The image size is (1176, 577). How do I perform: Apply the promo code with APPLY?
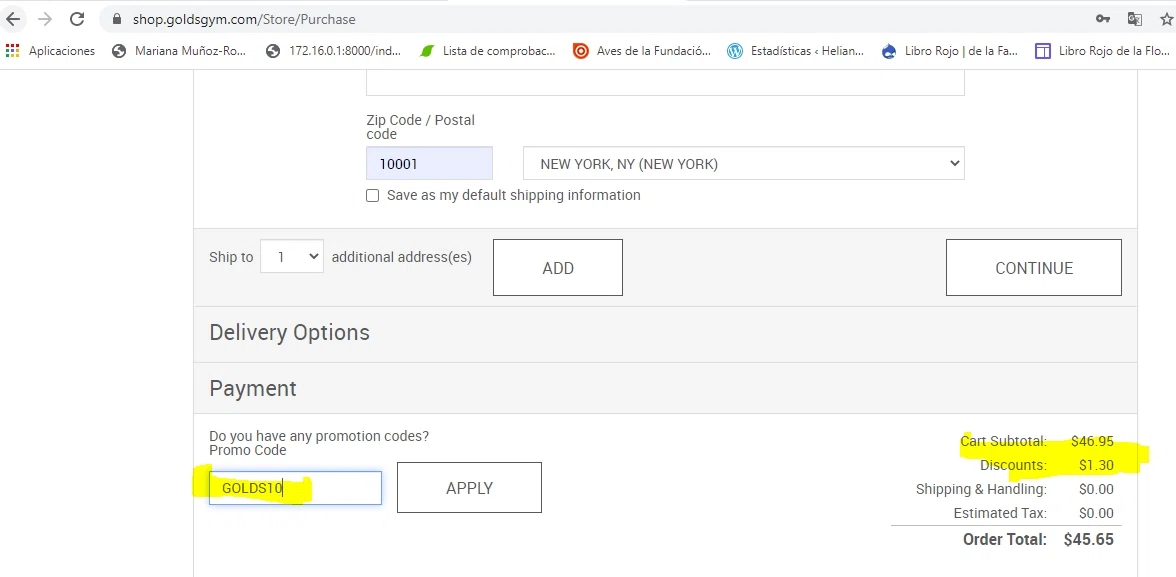tap(469, 488)
